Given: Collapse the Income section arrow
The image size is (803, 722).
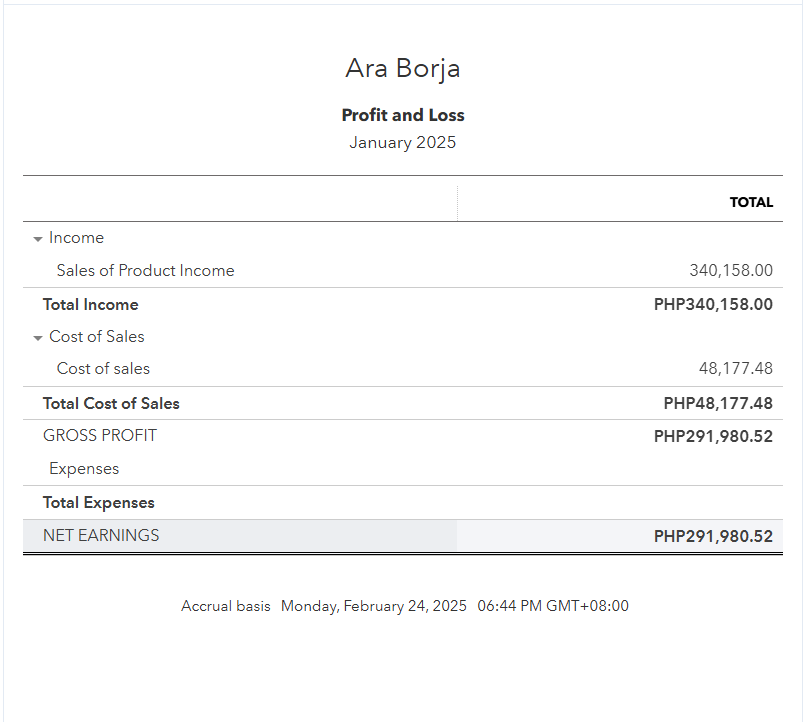Looking at the screenshot, I should (x=38, y=239).
